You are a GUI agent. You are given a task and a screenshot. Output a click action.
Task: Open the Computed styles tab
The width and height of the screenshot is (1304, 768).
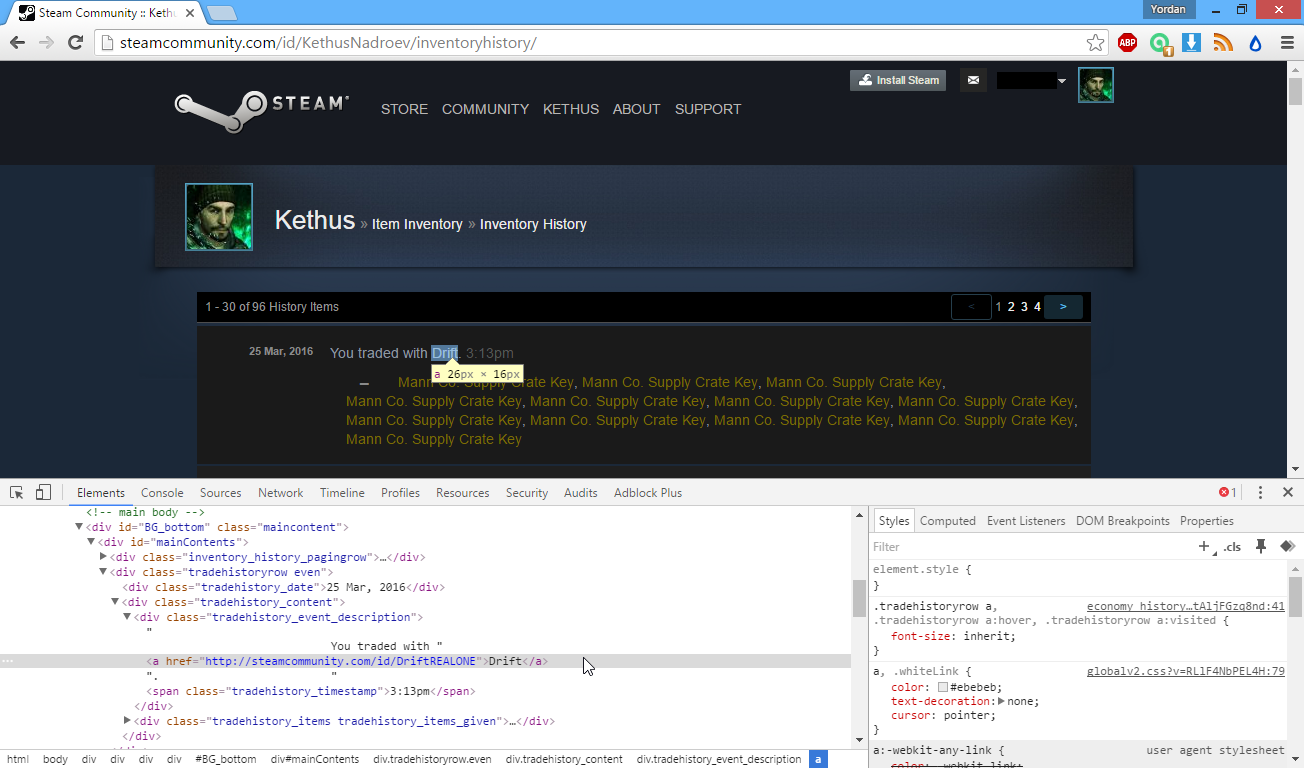947,521
